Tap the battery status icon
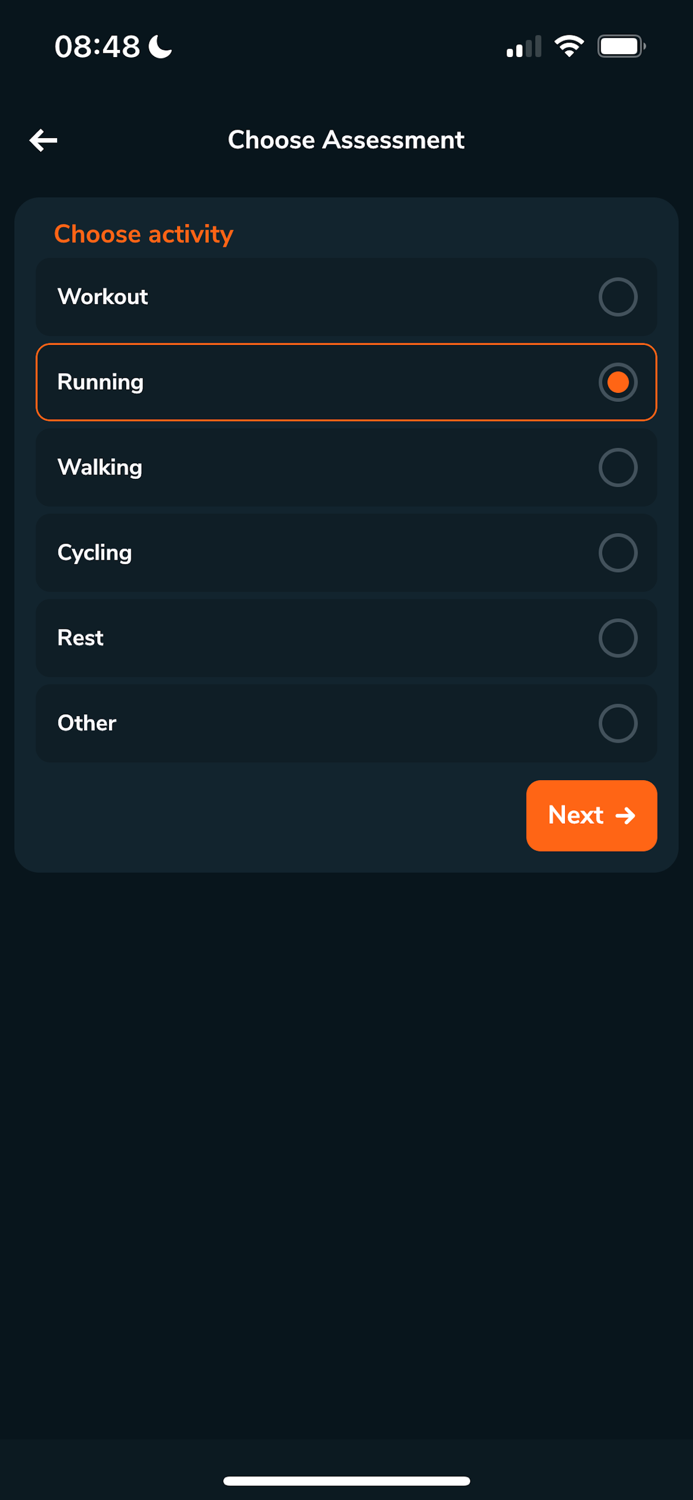Screen dimensions: 693x1500 621,46
